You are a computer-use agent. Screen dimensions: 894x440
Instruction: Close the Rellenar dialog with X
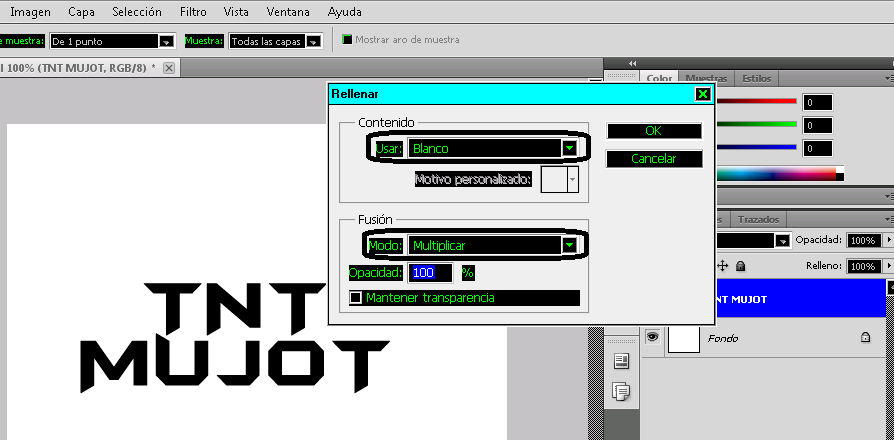(702, 94)
